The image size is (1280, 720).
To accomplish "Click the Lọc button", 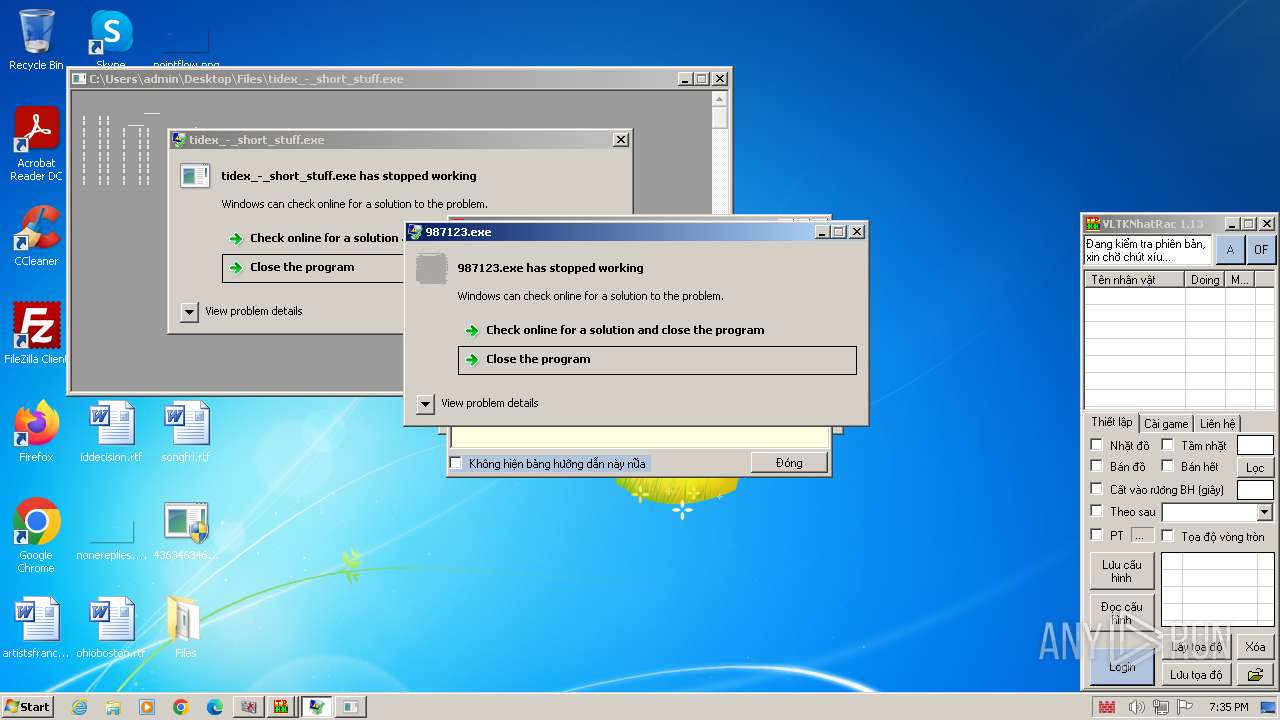I will 1255,468.
